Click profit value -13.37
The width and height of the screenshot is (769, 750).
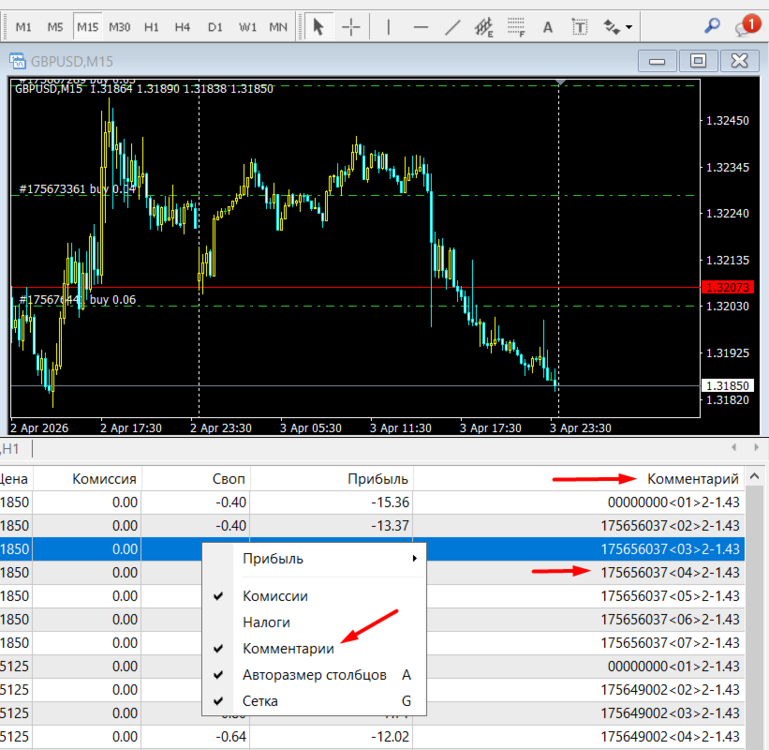pyautogui.click(x=390, y=526)
